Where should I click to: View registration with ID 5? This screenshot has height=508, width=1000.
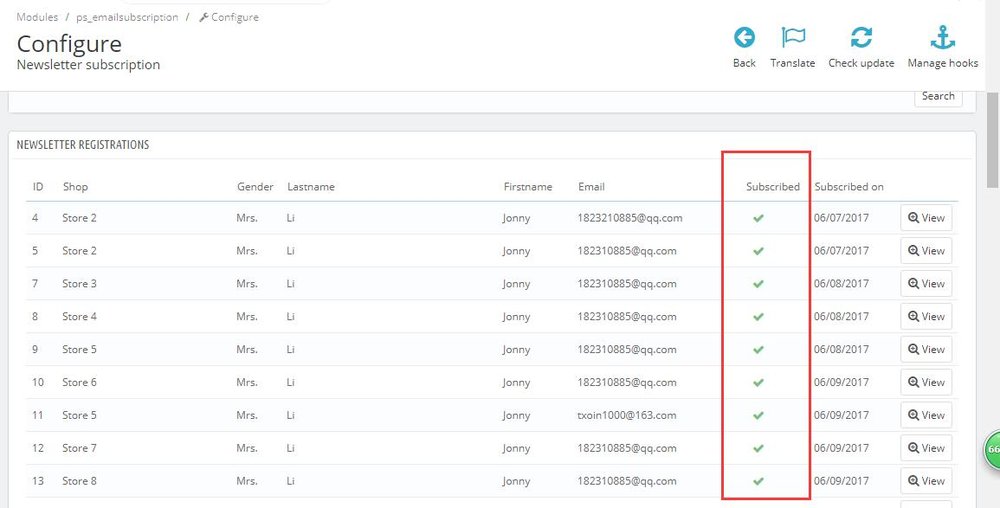coord(926,250)
